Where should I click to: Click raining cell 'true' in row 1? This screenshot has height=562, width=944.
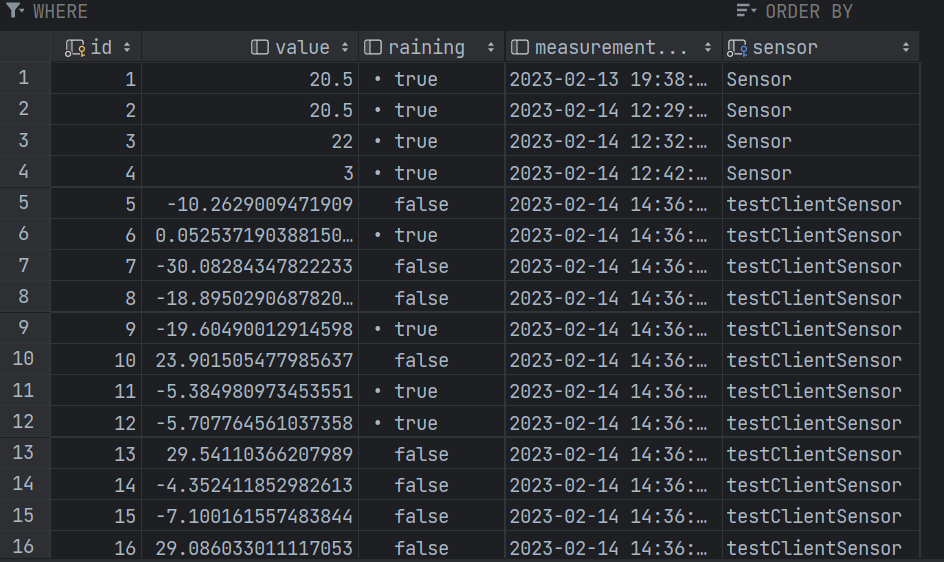pyautogui.click(x=432, y=79)
